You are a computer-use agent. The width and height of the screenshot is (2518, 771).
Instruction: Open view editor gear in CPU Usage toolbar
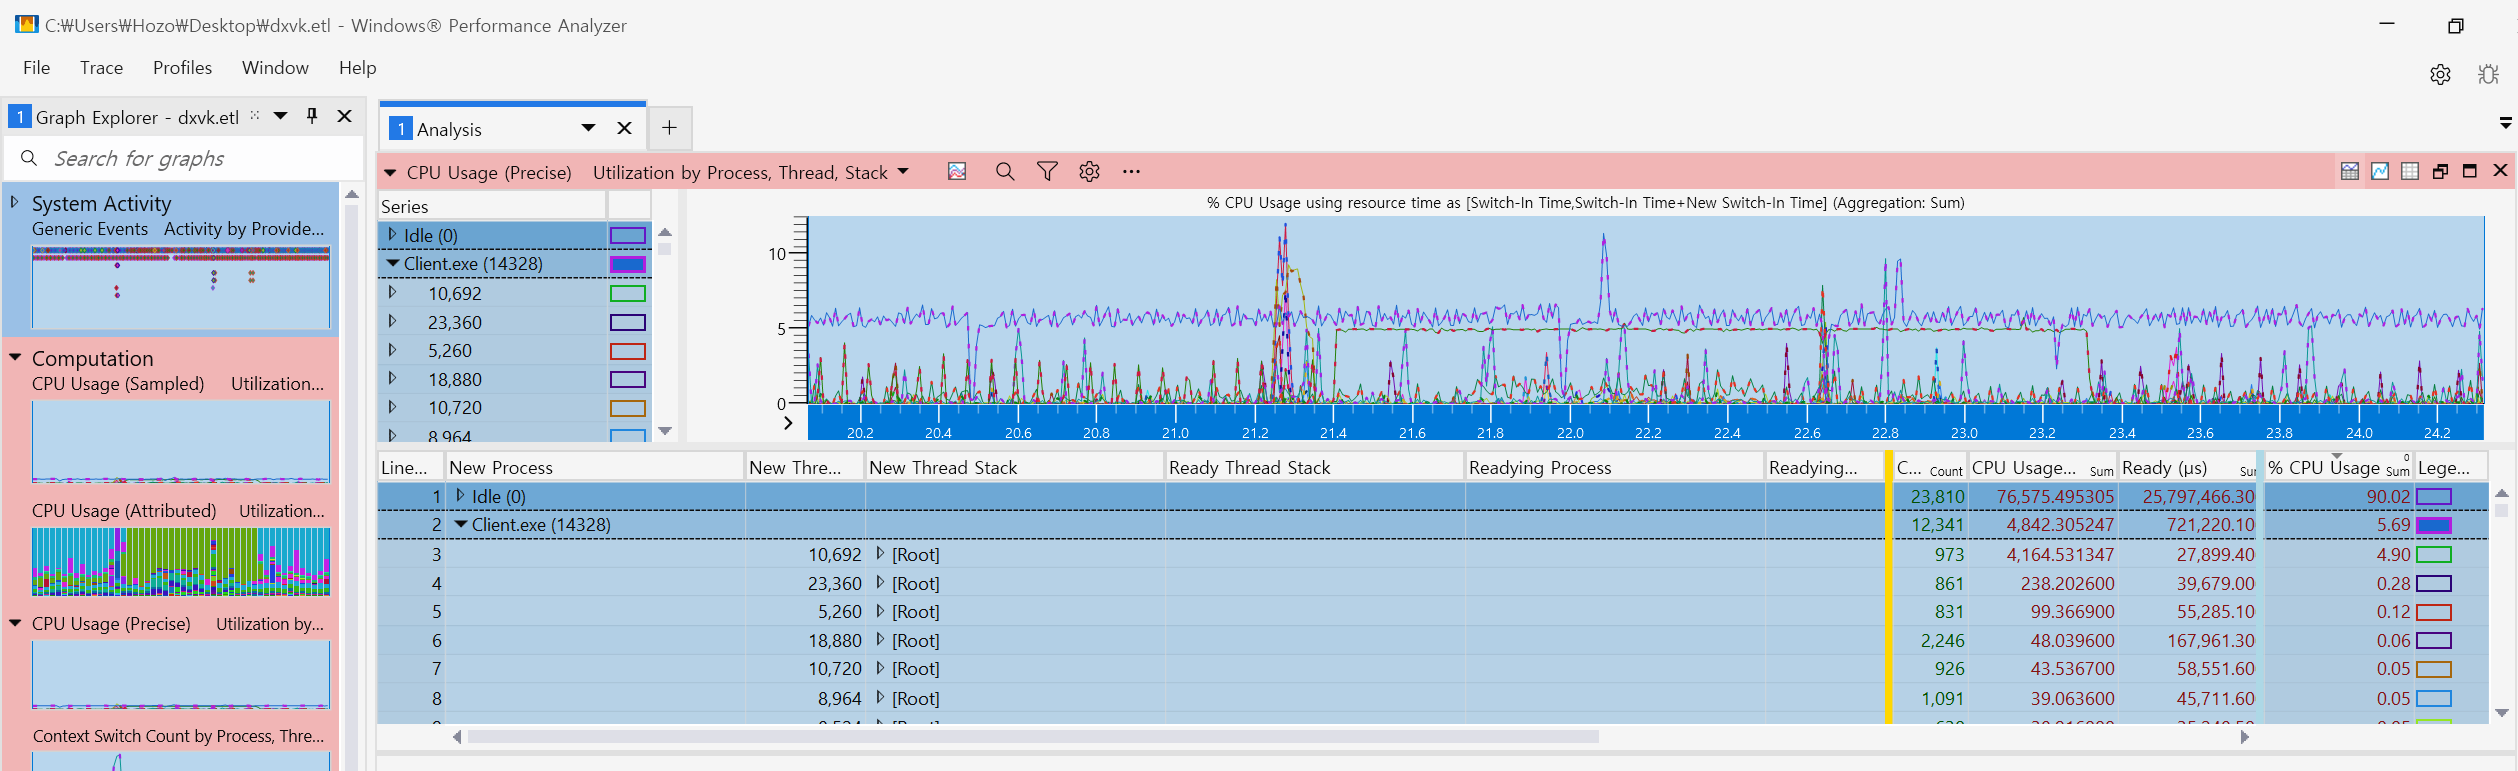point(1089,172)
